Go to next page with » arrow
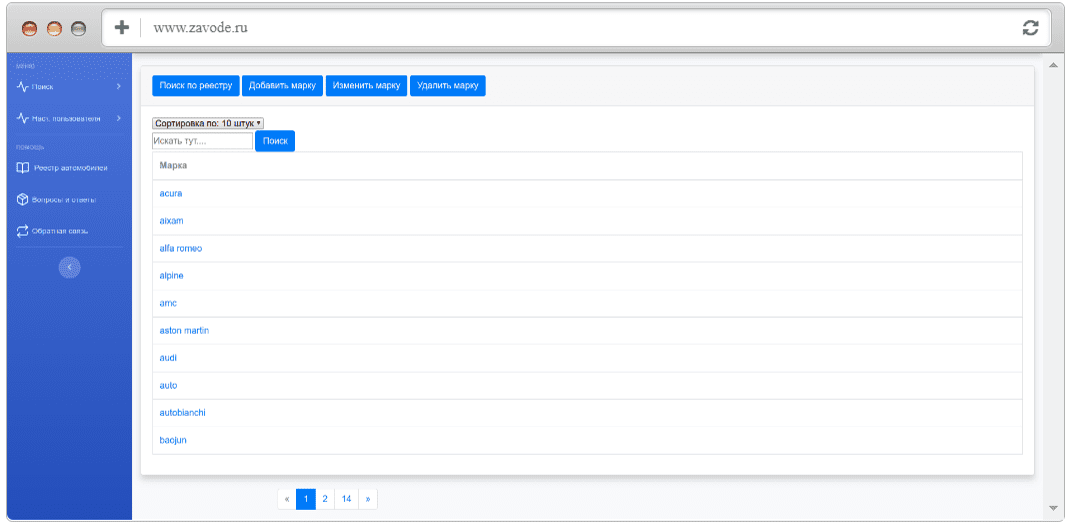1069x525 pixels. click(367, 499)
